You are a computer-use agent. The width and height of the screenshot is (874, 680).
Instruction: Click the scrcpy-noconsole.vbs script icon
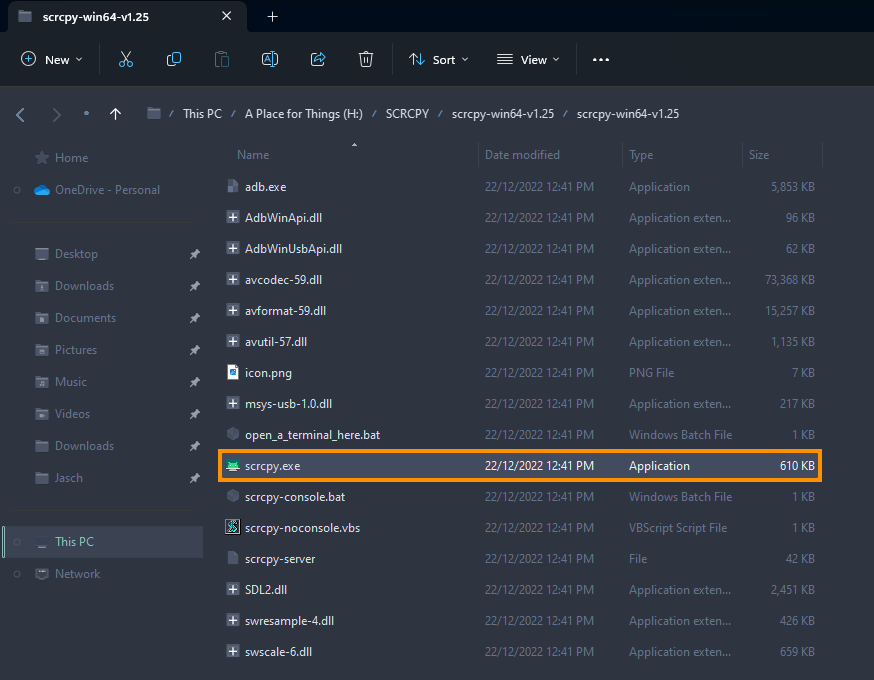coord(233,527)
